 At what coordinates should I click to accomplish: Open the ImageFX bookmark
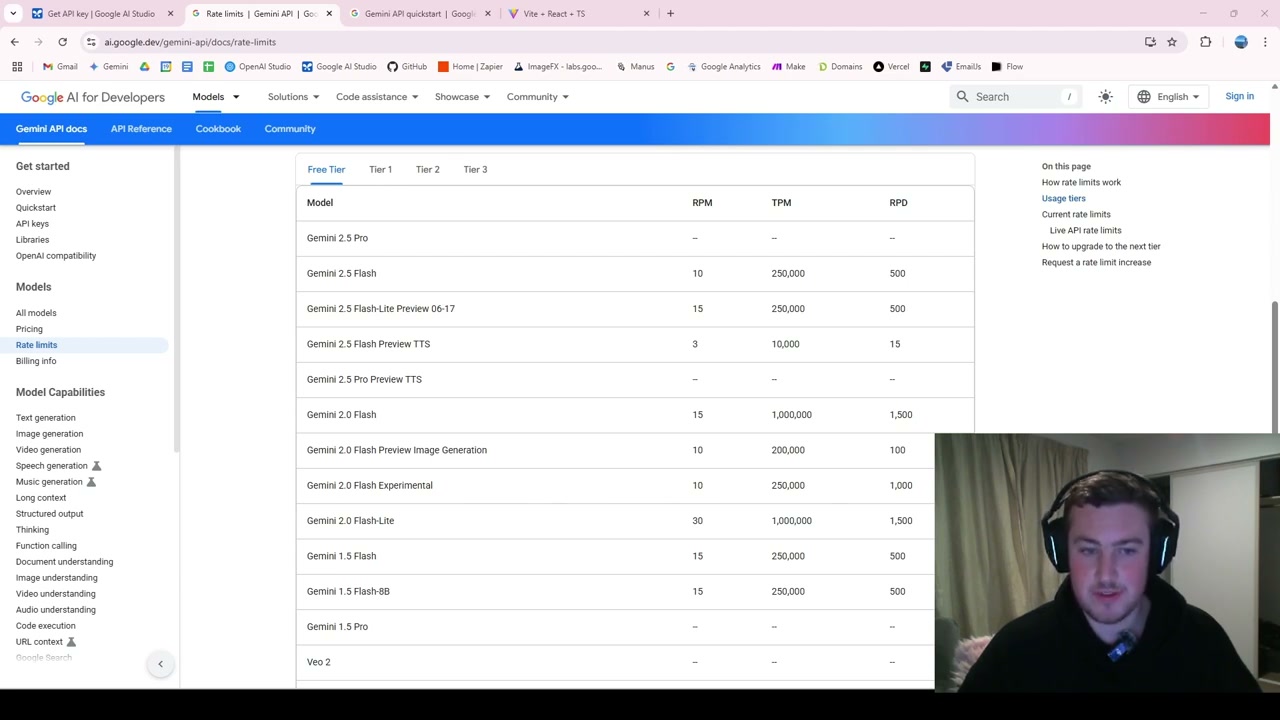pyautogui.click(x=558, y=67)
